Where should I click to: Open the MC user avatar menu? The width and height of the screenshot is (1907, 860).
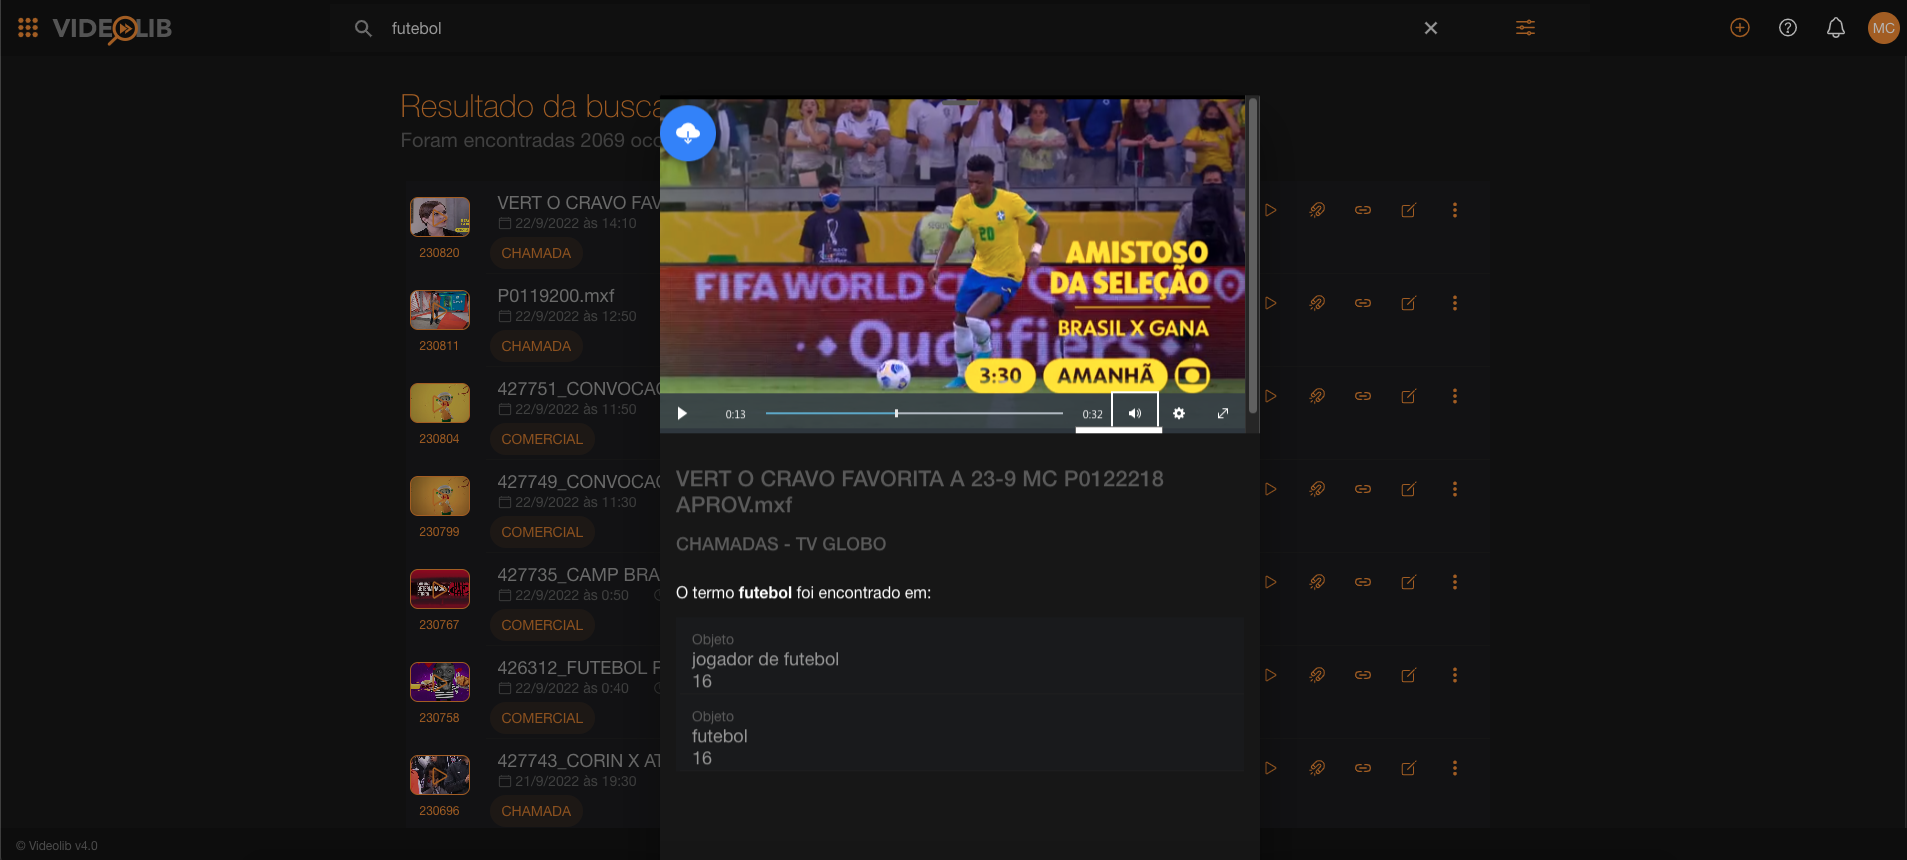coord(1884,28)
